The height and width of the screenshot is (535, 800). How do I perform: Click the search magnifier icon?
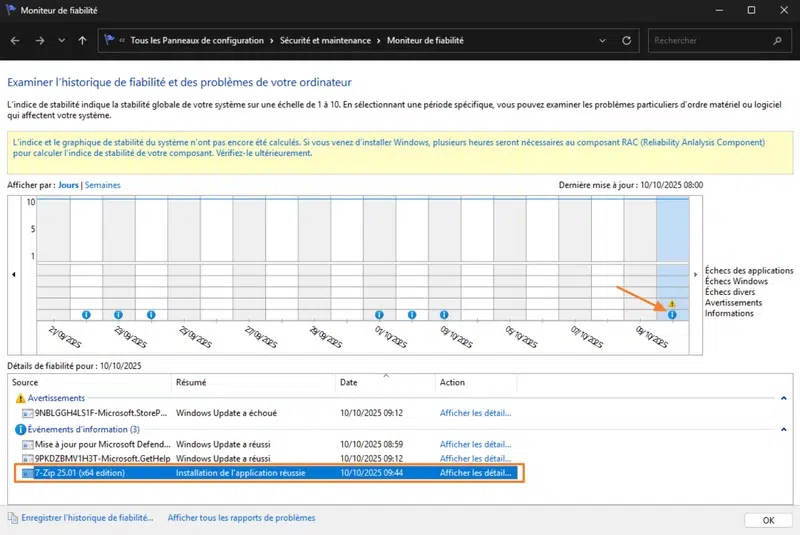(778, 41)
